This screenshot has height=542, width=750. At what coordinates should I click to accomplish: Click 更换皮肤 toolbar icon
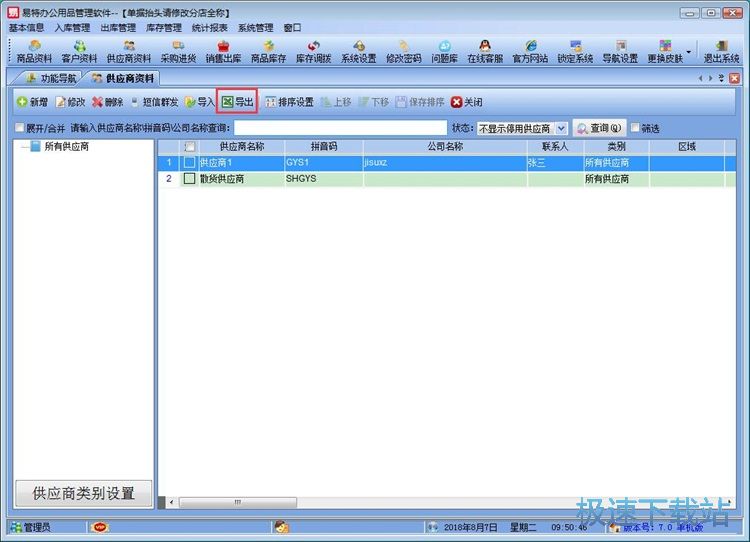point(665,52)
